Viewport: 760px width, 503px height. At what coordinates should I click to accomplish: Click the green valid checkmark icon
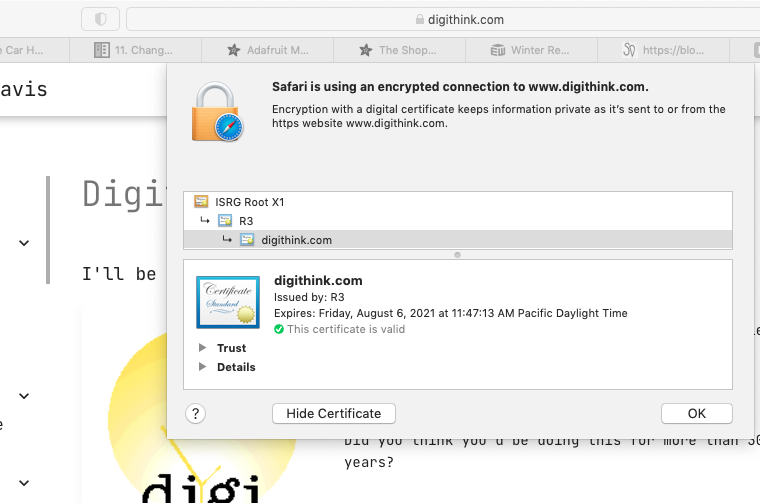pos(279,330)
